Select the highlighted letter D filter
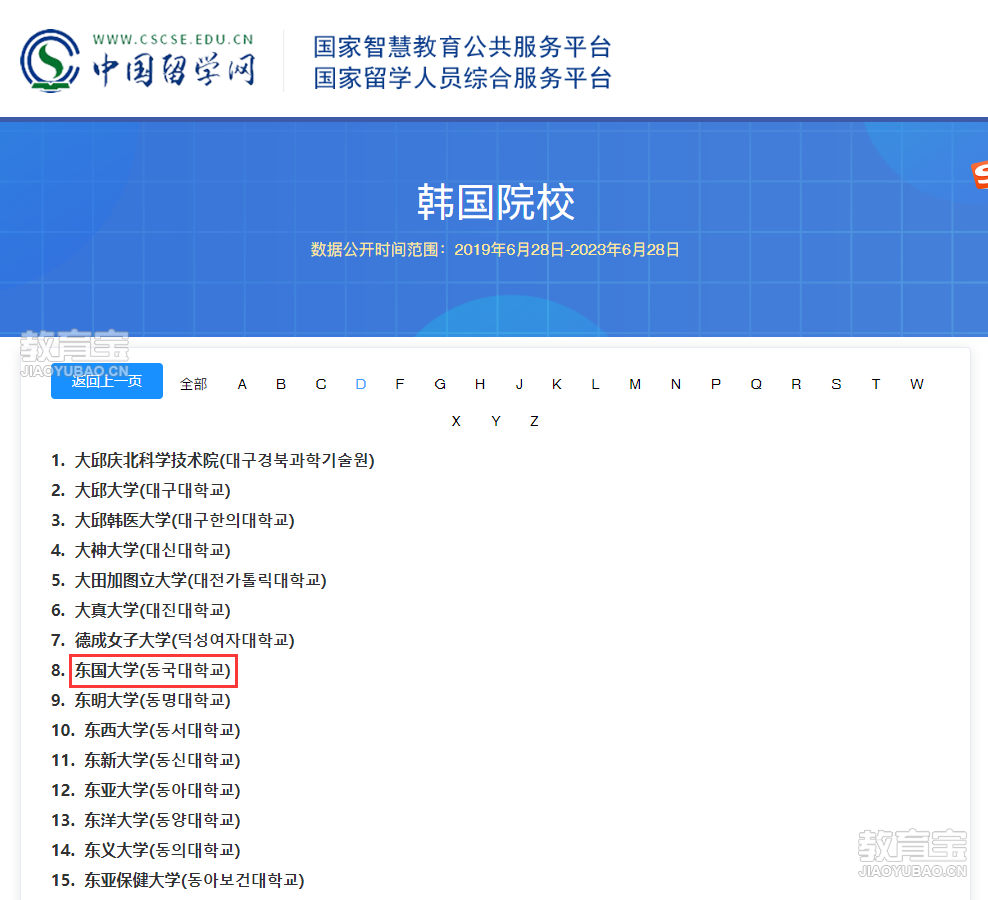988x900 pixels. (x=360, y=384)
